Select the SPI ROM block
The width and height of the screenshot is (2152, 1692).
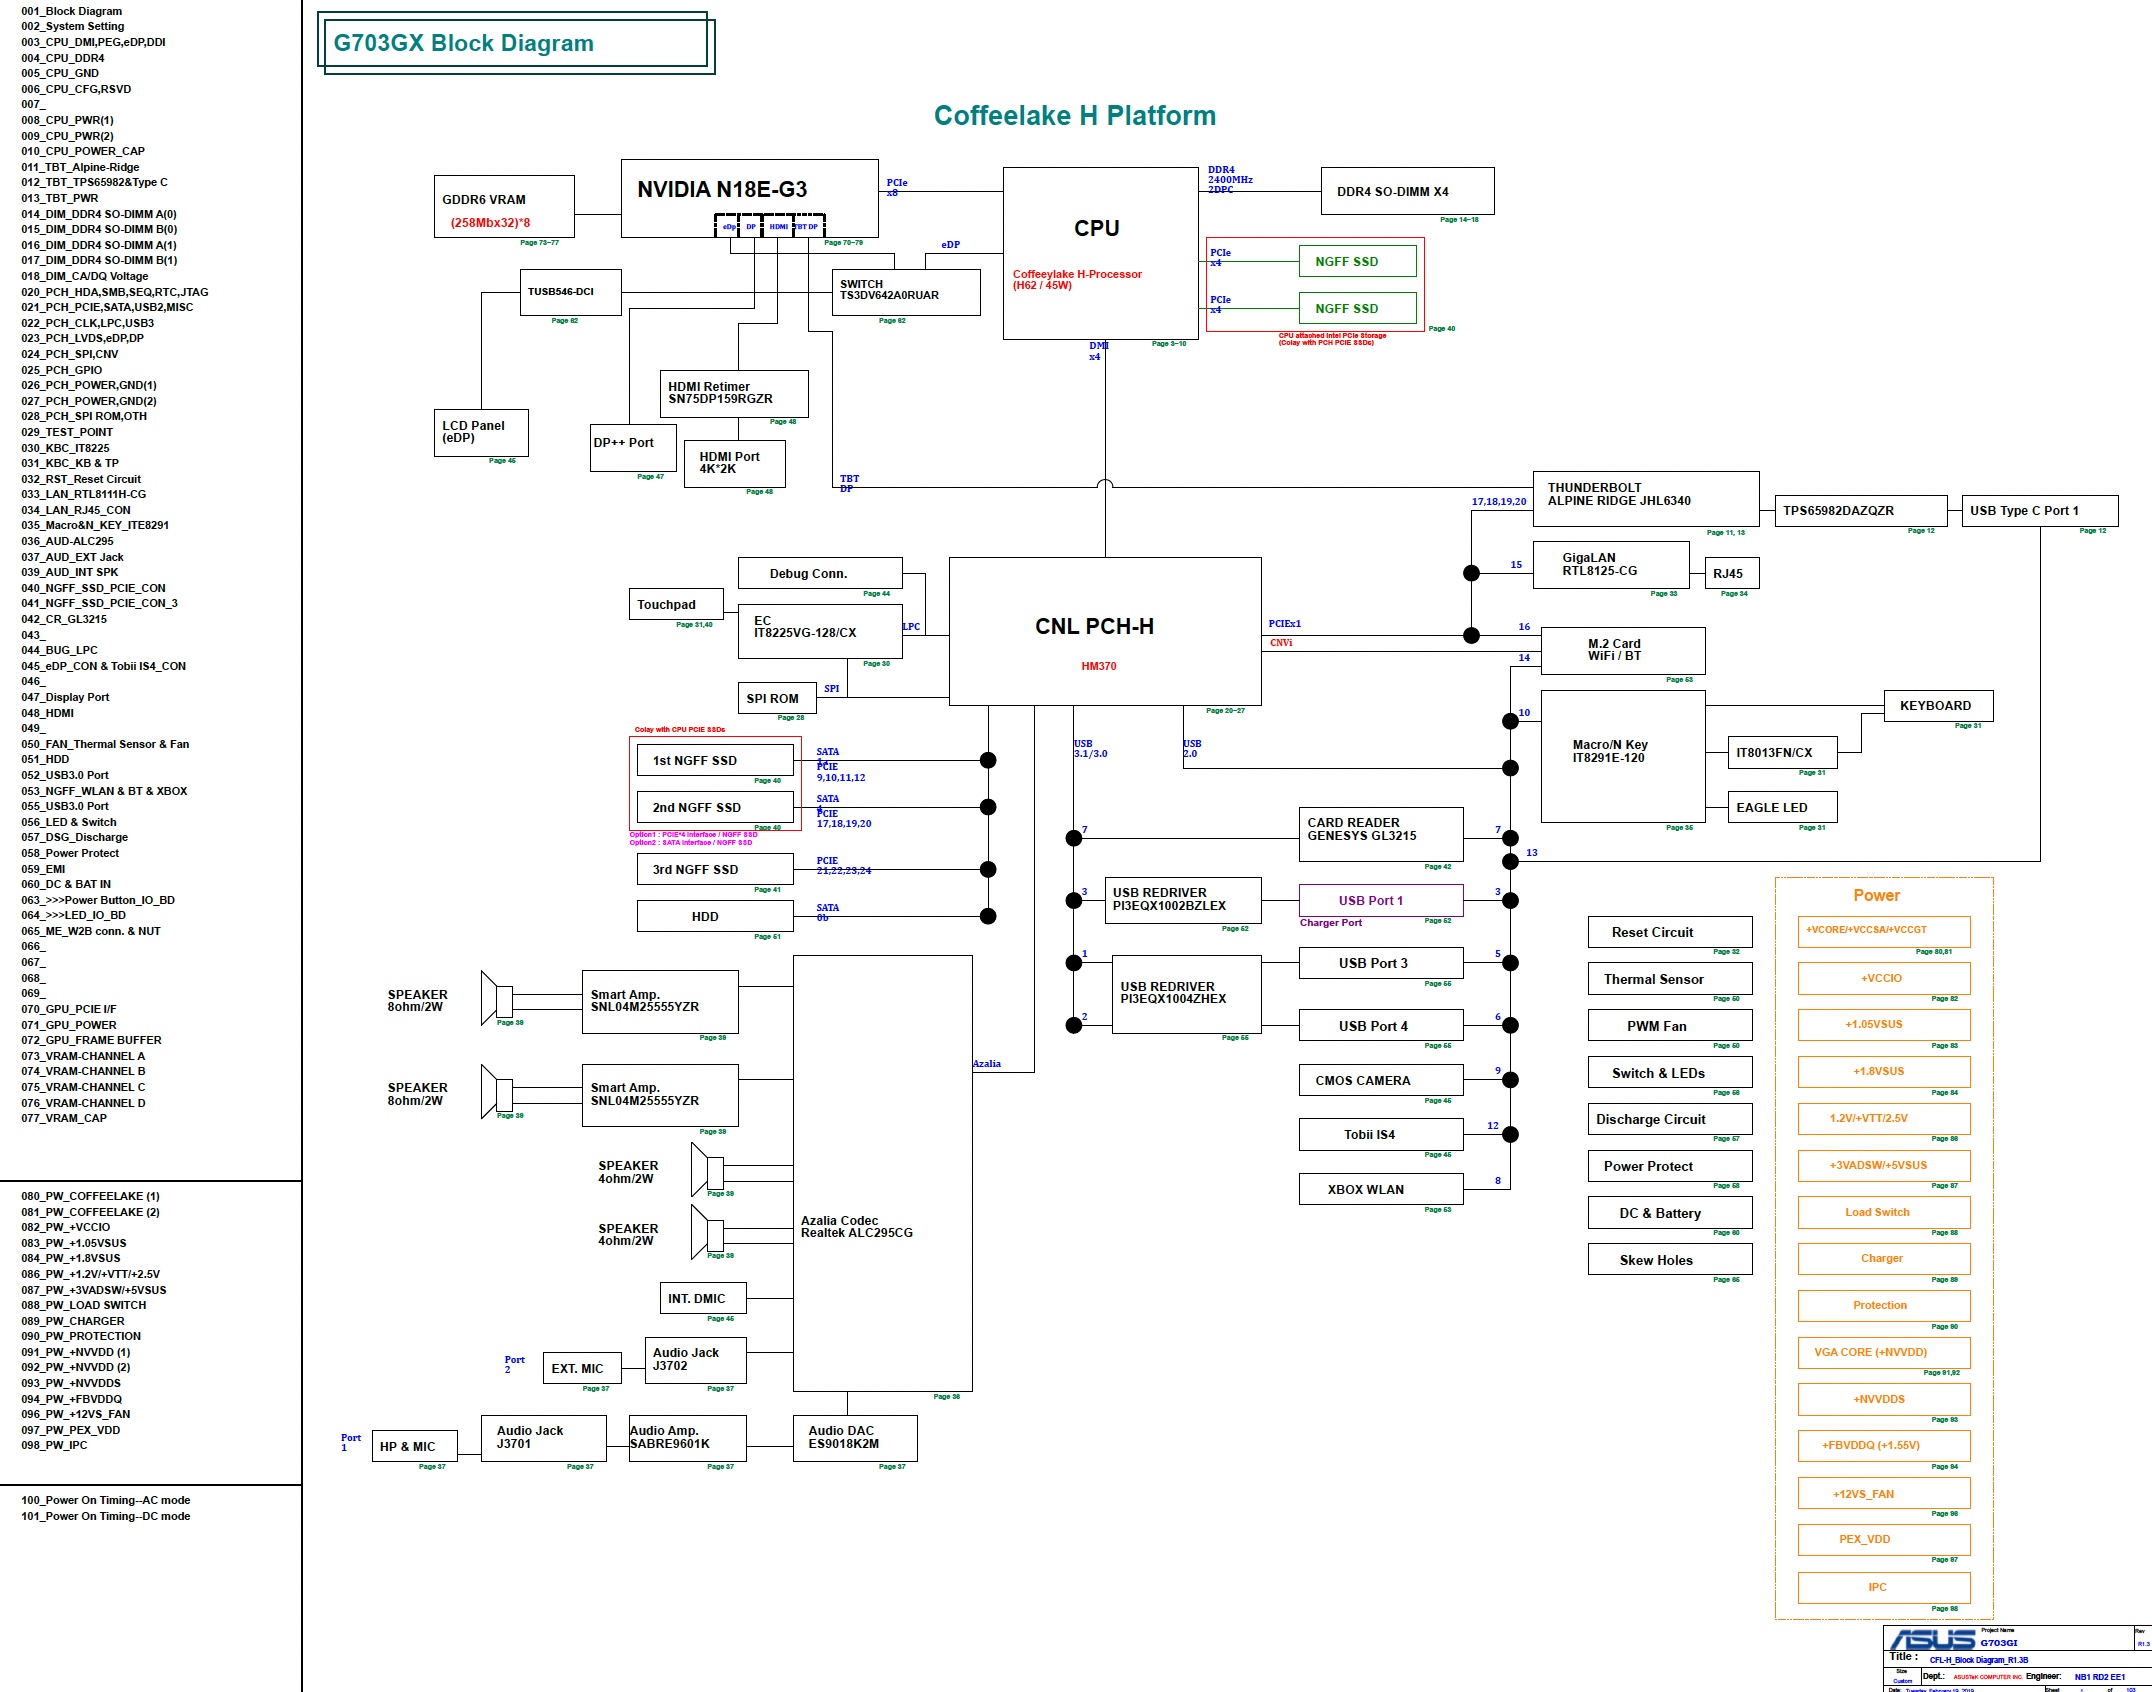(777, 698)
